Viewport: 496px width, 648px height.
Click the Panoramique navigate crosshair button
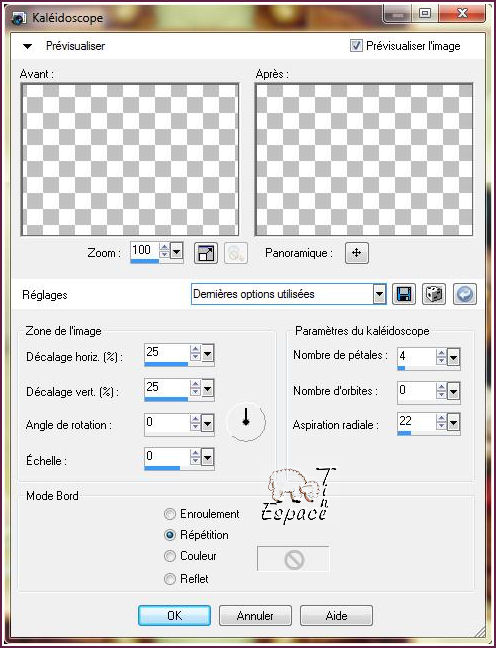(x=357, y=253)
